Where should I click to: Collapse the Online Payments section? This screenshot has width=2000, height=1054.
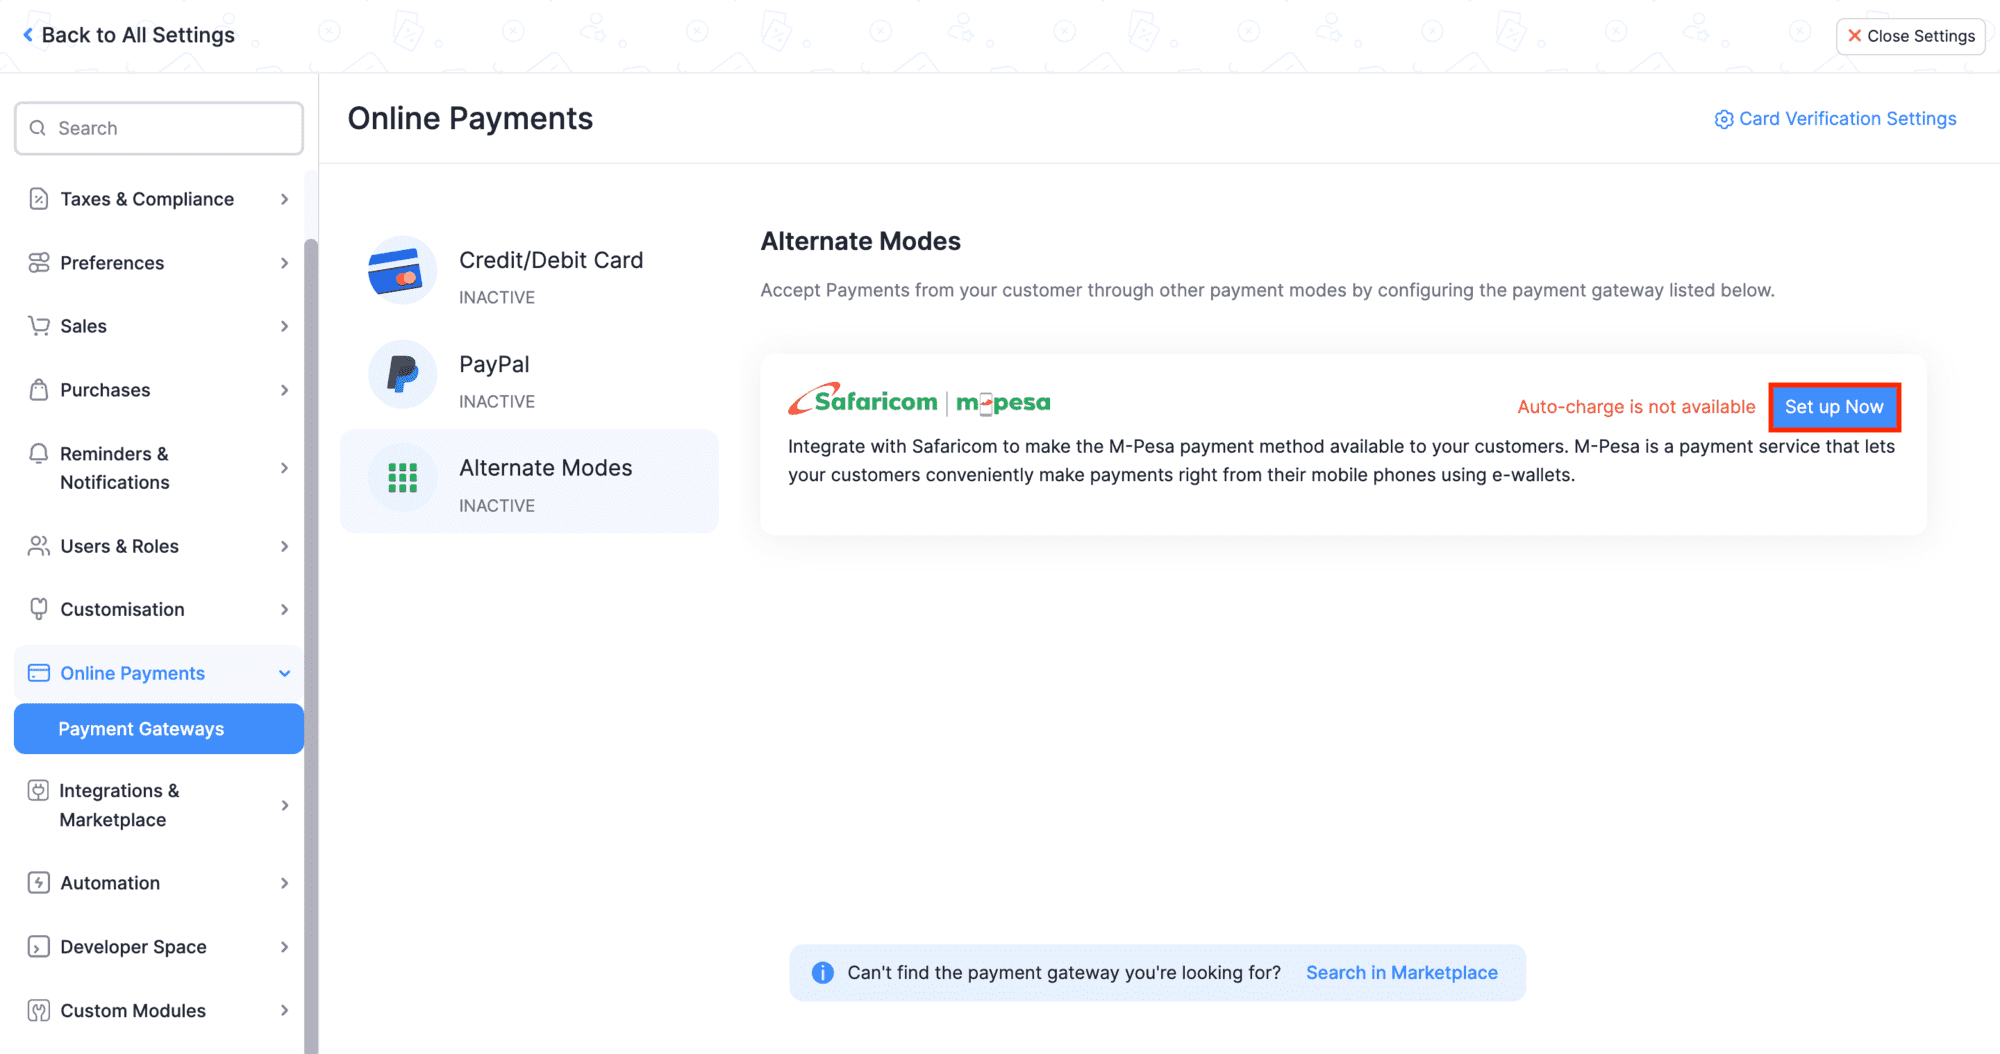285,673
